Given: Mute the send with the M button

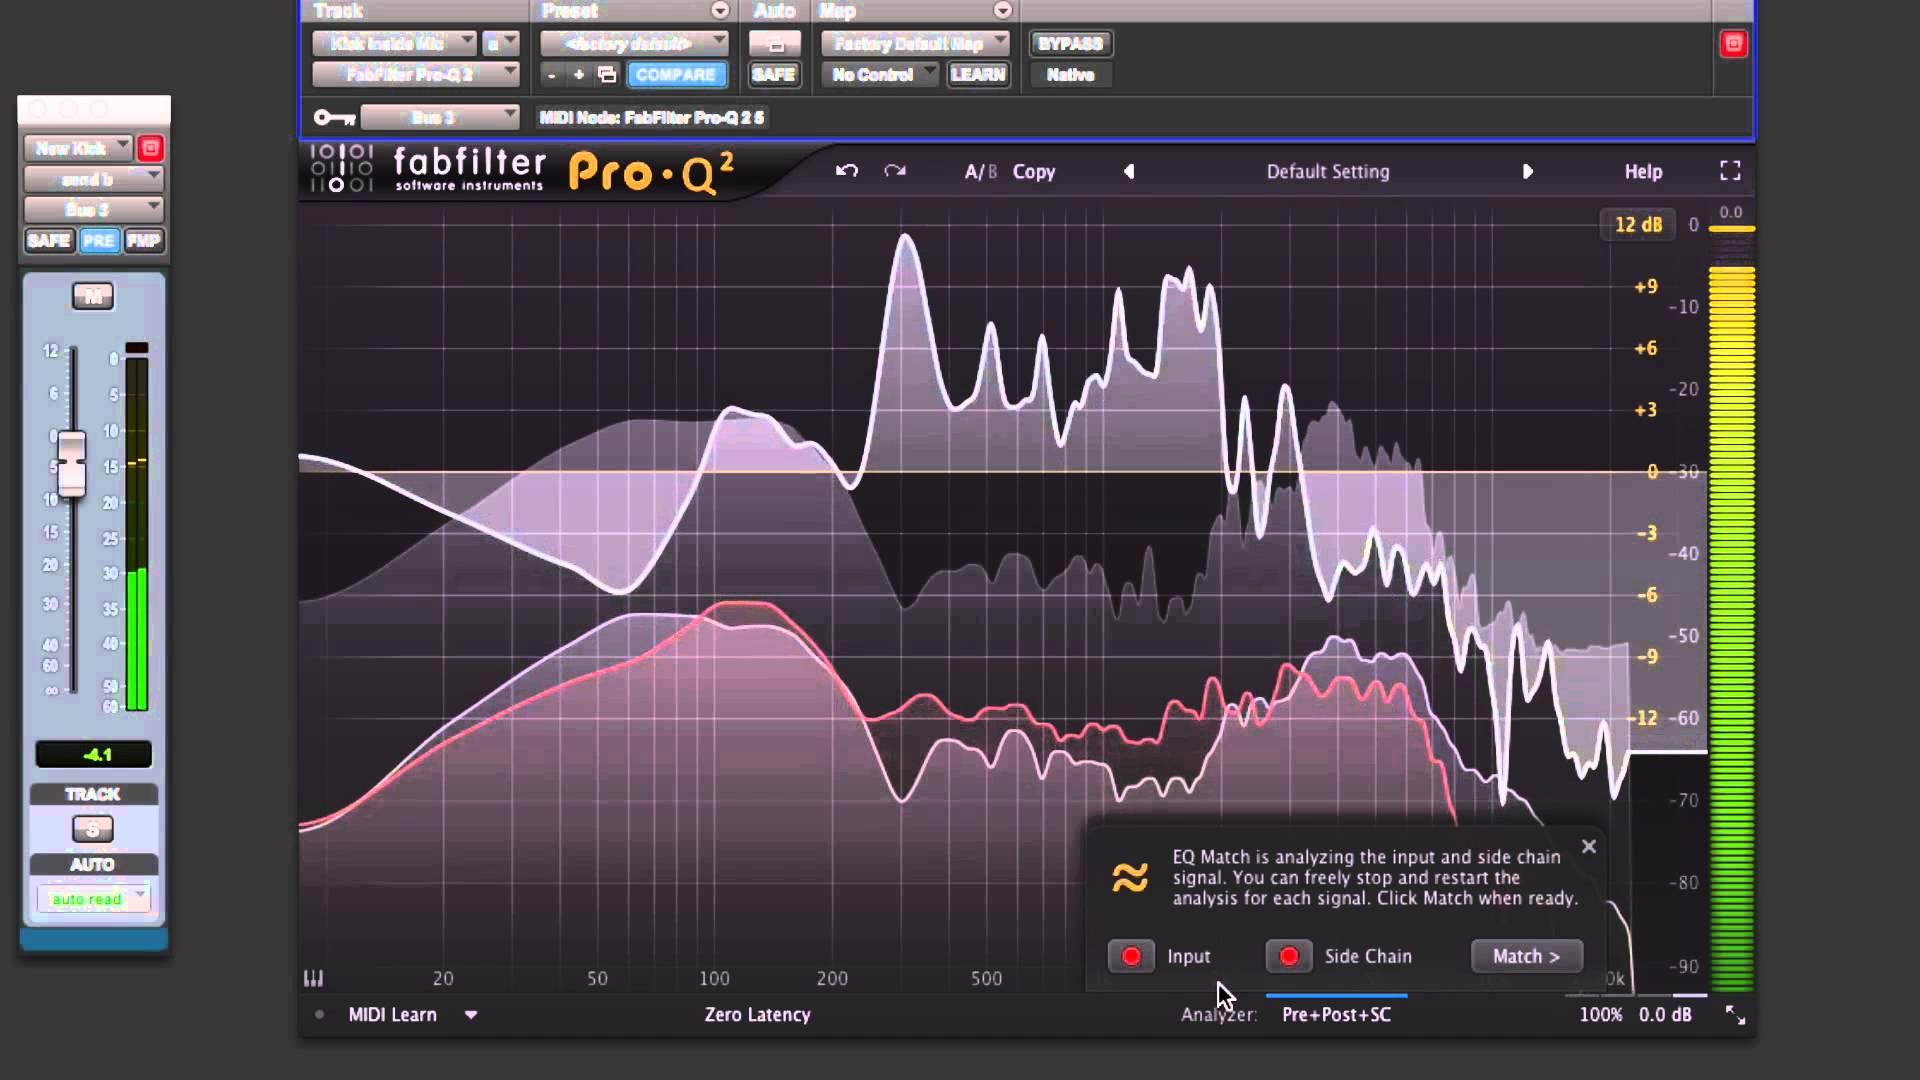Looking at the screenshot, I should pos(93,296).
